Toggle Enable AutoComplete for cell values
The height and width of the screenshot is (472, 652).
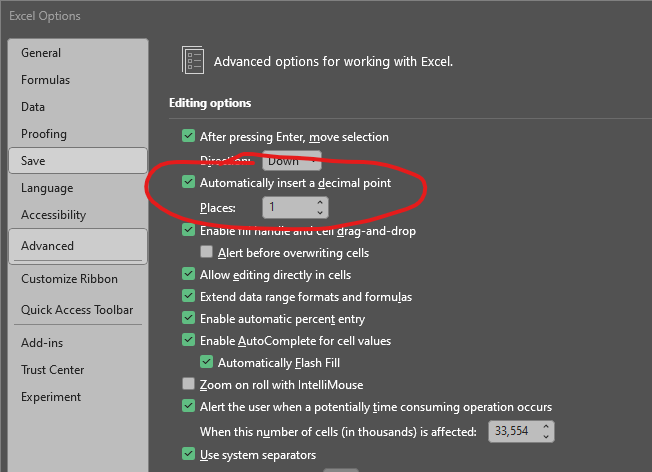188,340
